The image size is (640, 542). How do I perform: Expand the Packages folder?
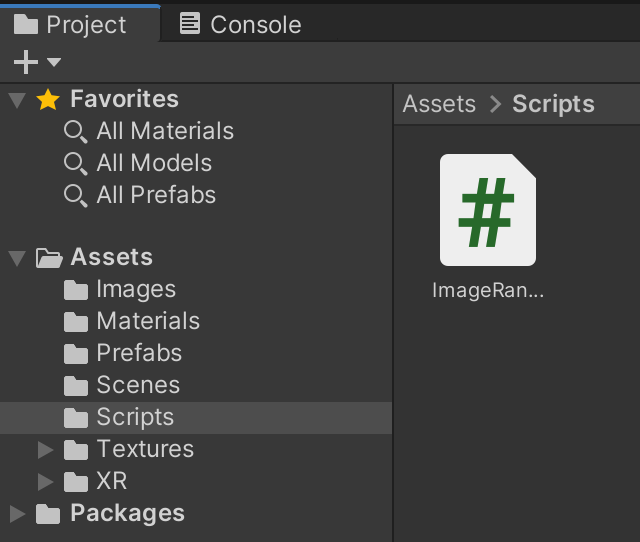17,514
